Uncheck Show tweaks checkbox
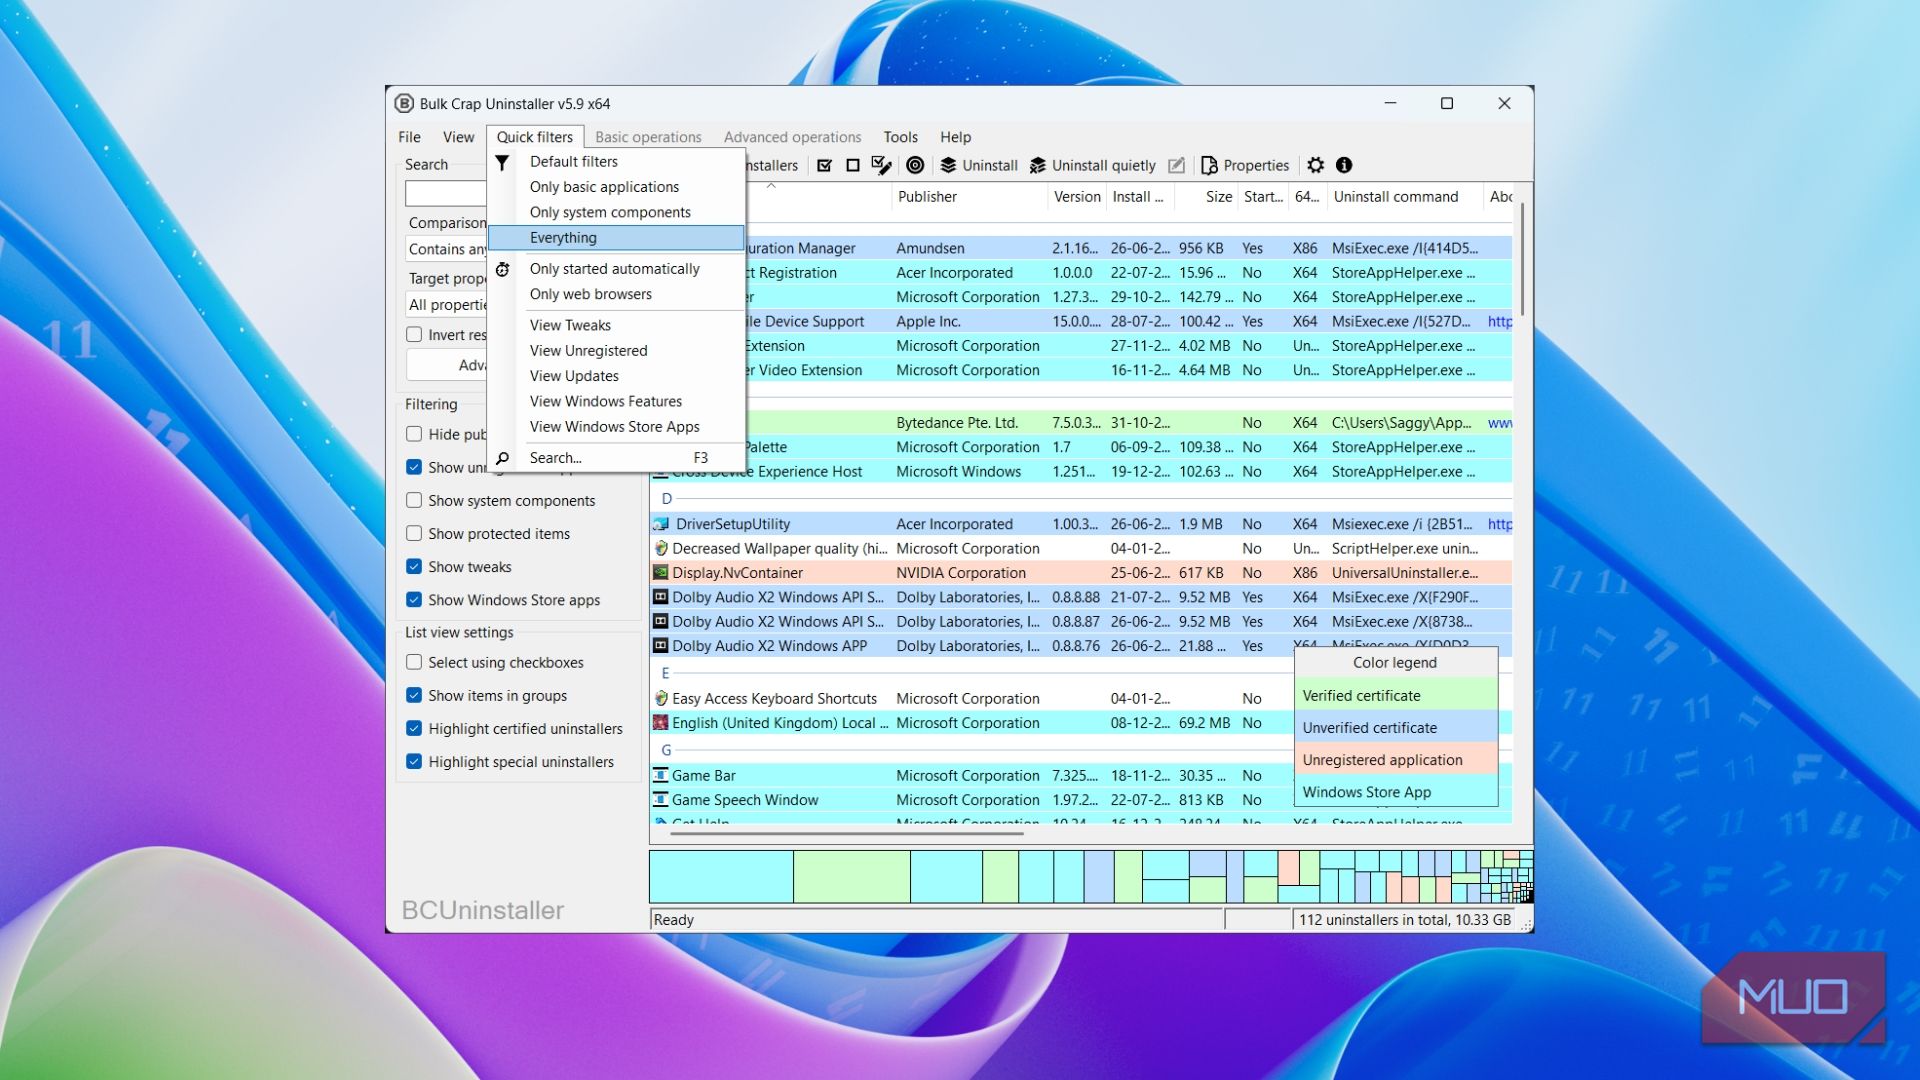 point(414,567)
